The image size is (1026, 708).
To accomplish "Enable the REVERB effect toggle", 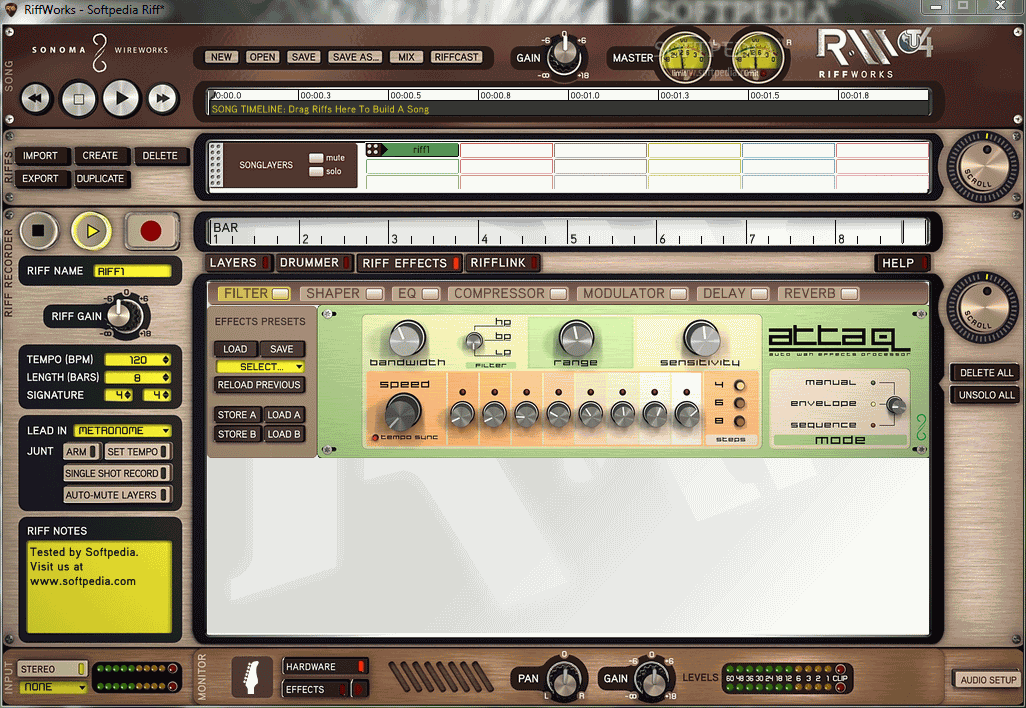I will 849,294.
